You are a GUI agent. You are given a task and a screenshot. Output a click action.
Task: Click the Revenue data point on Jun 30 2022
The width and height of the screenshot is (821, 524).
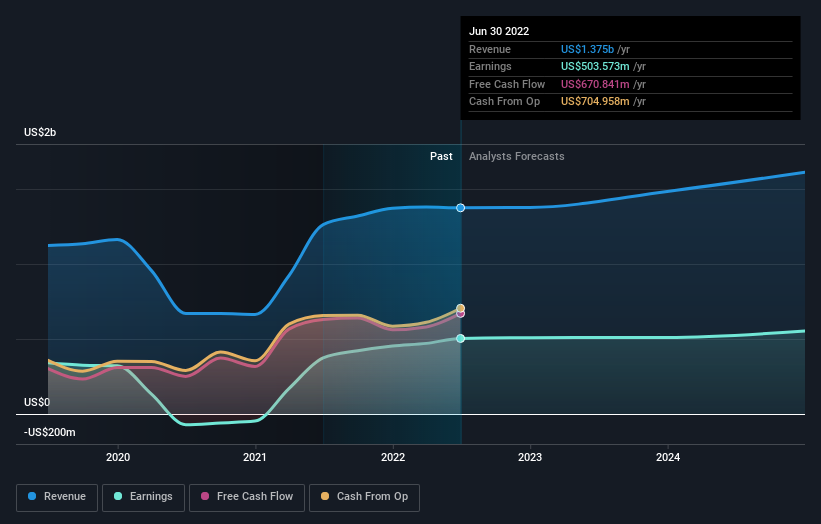460,208
